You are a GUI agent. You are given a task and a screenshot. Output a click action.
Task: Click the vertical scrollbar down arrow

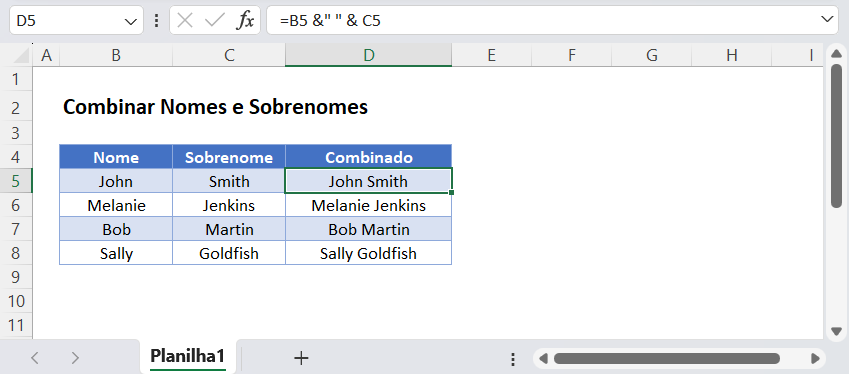pos(837,331)
